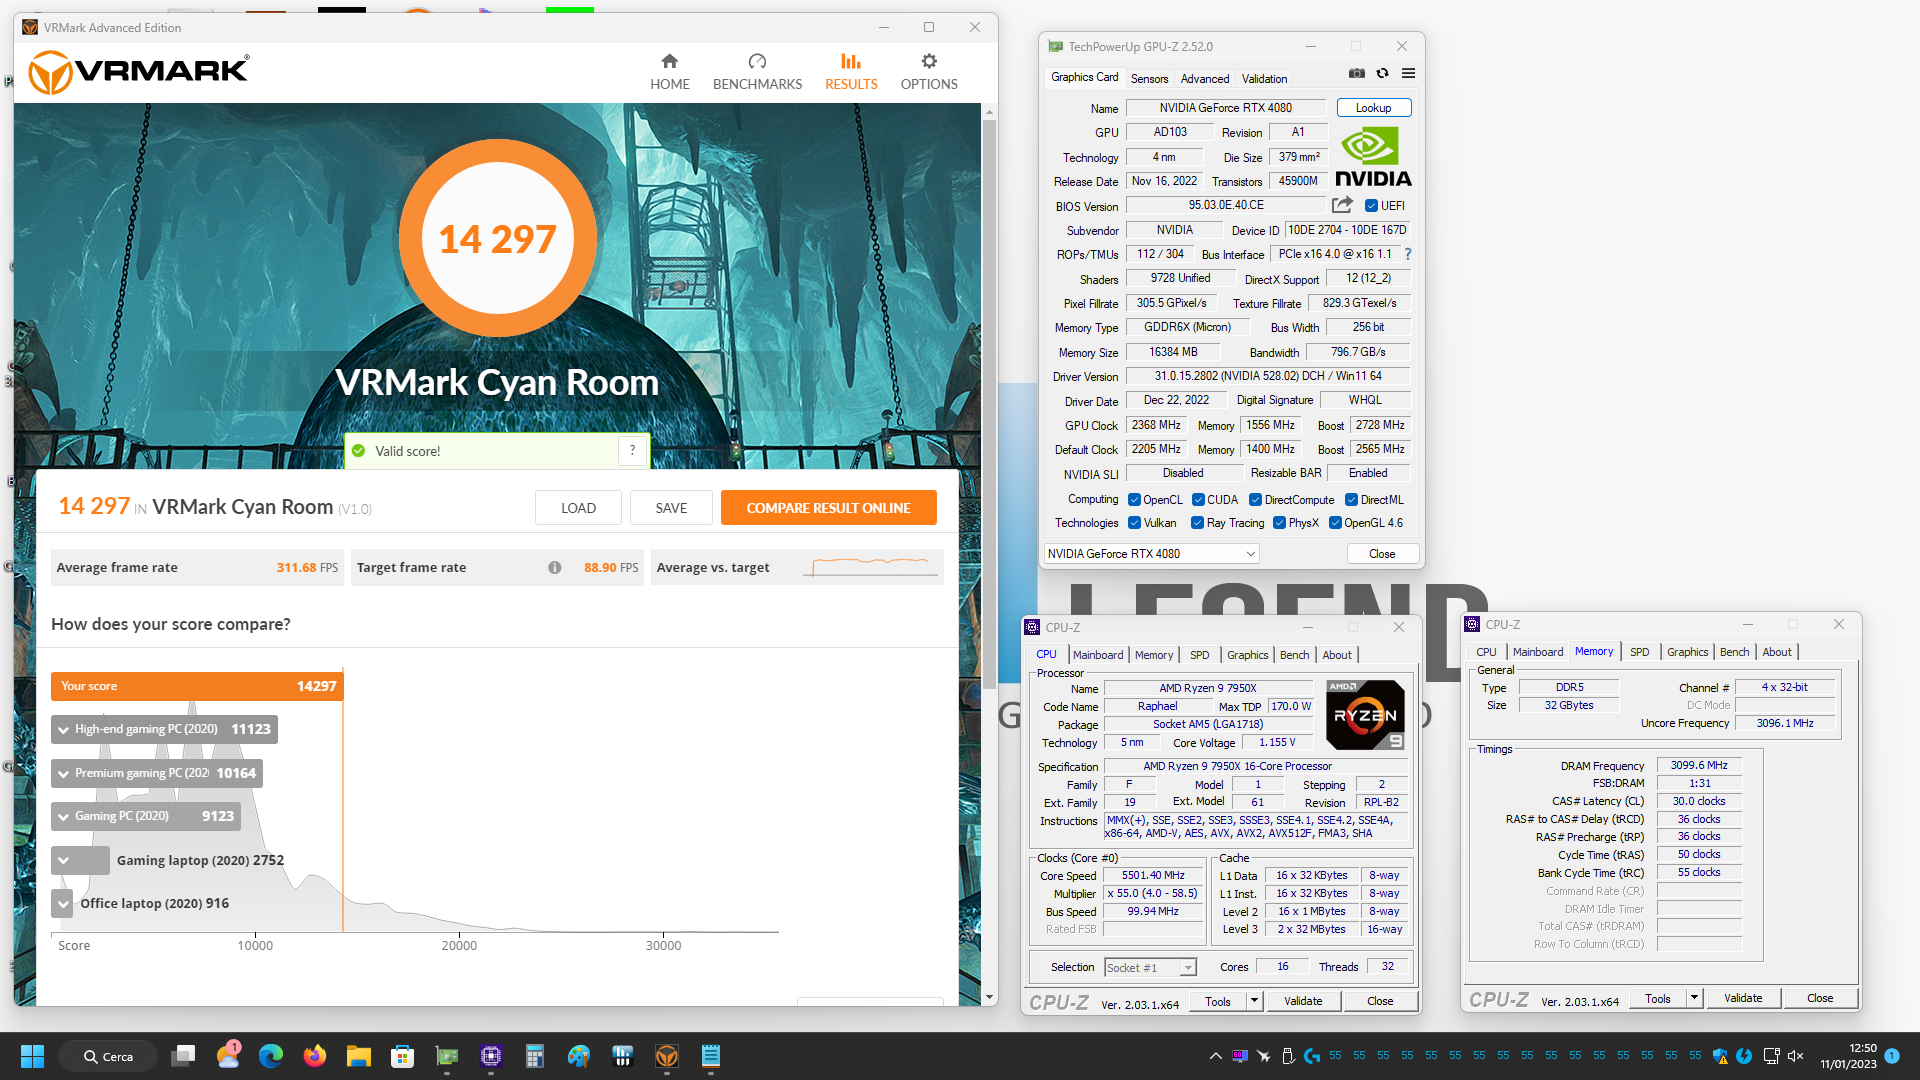The width and height of the screenshot is (1920, 1080).
Task: Open Tools dropdown arrow in right CPU-Z
Action: pyautogui.click(x=1694, y=998)
